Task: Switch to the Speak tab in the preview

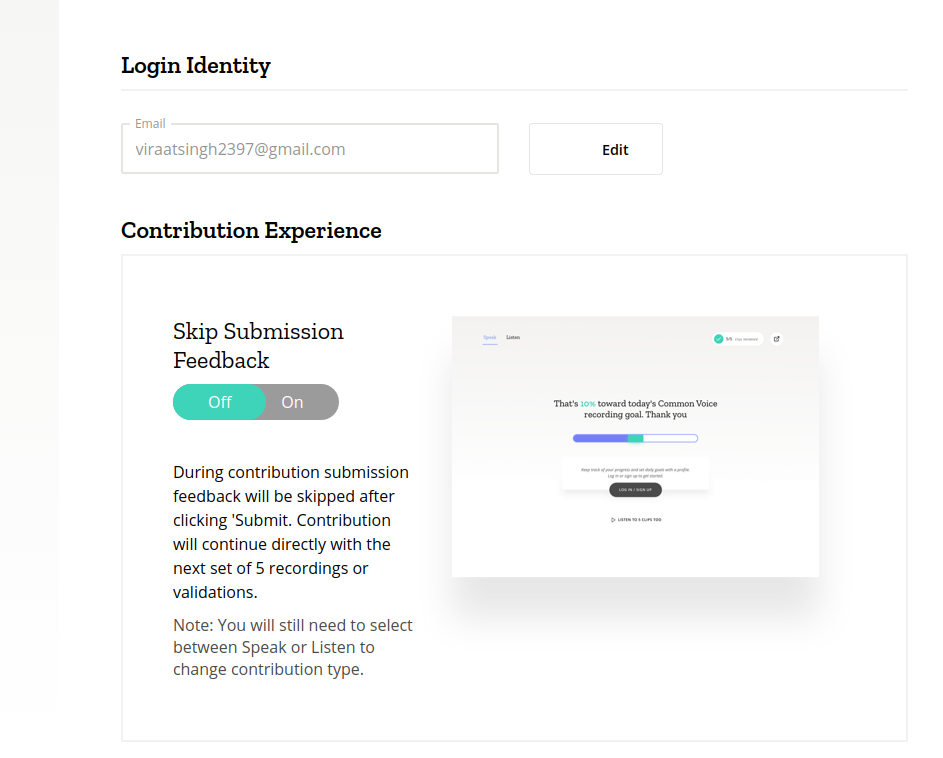Action: coord(489,338)
